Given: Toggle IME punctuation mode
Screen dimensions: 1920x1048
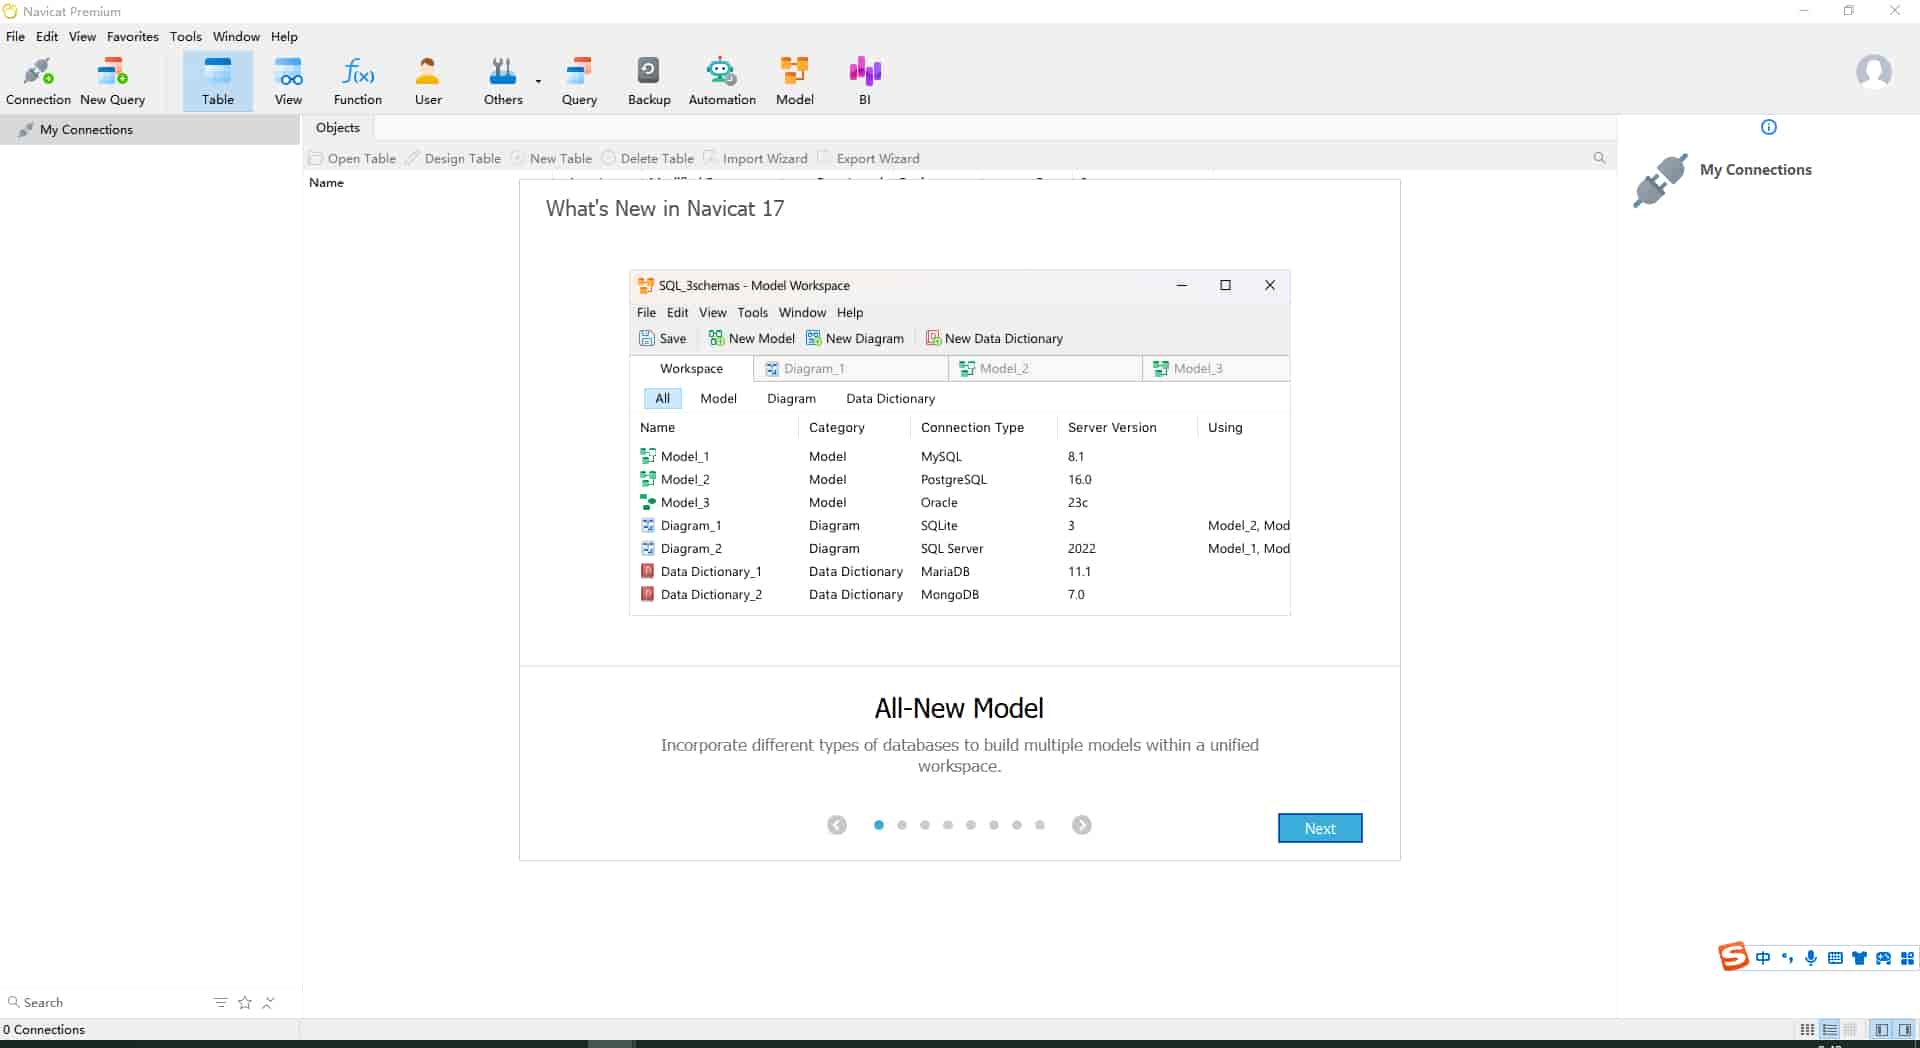Looking at the screenshot, I should tap(1787, 958).
